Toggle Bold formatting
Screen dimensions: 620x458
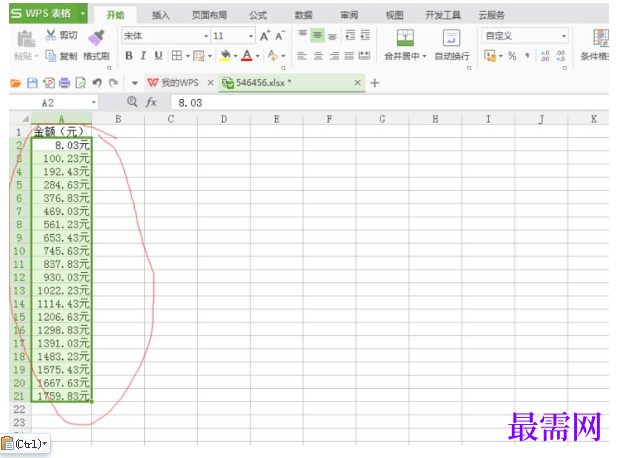tap(129, 56)
